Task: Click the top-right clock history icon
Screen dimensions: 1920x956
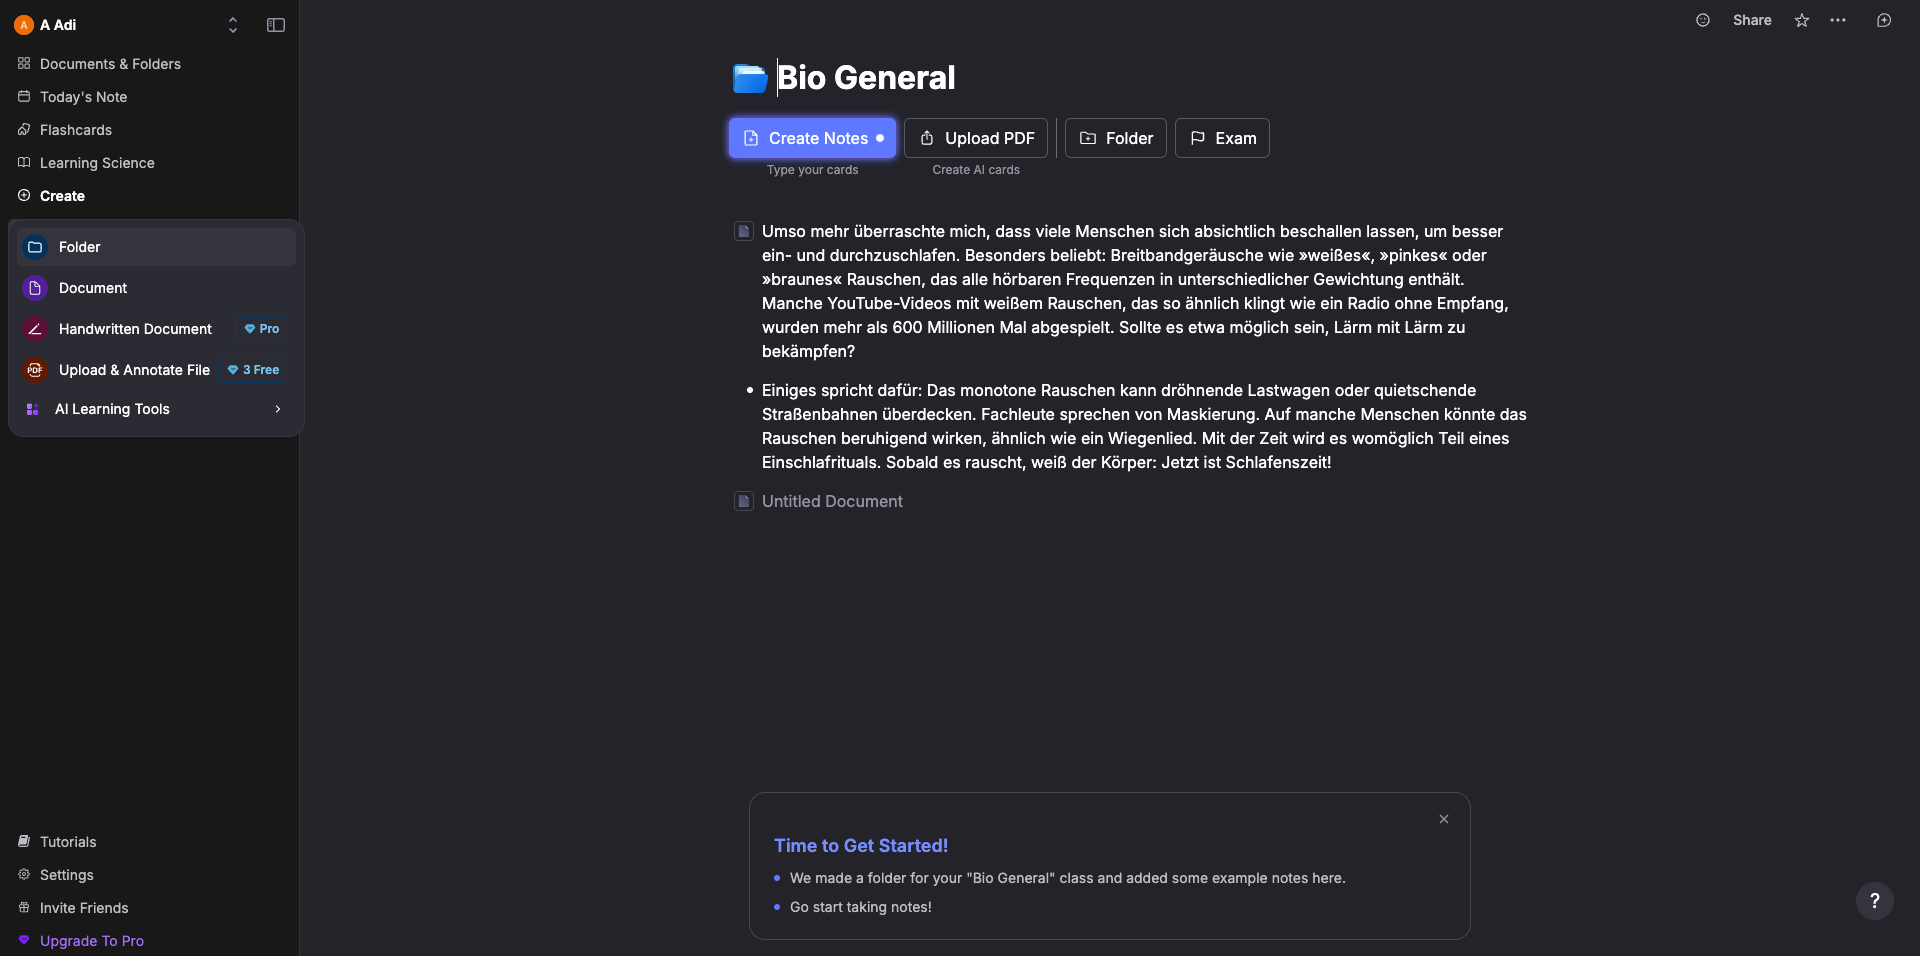Action: pyautogui.click(x=1884, y=20)
